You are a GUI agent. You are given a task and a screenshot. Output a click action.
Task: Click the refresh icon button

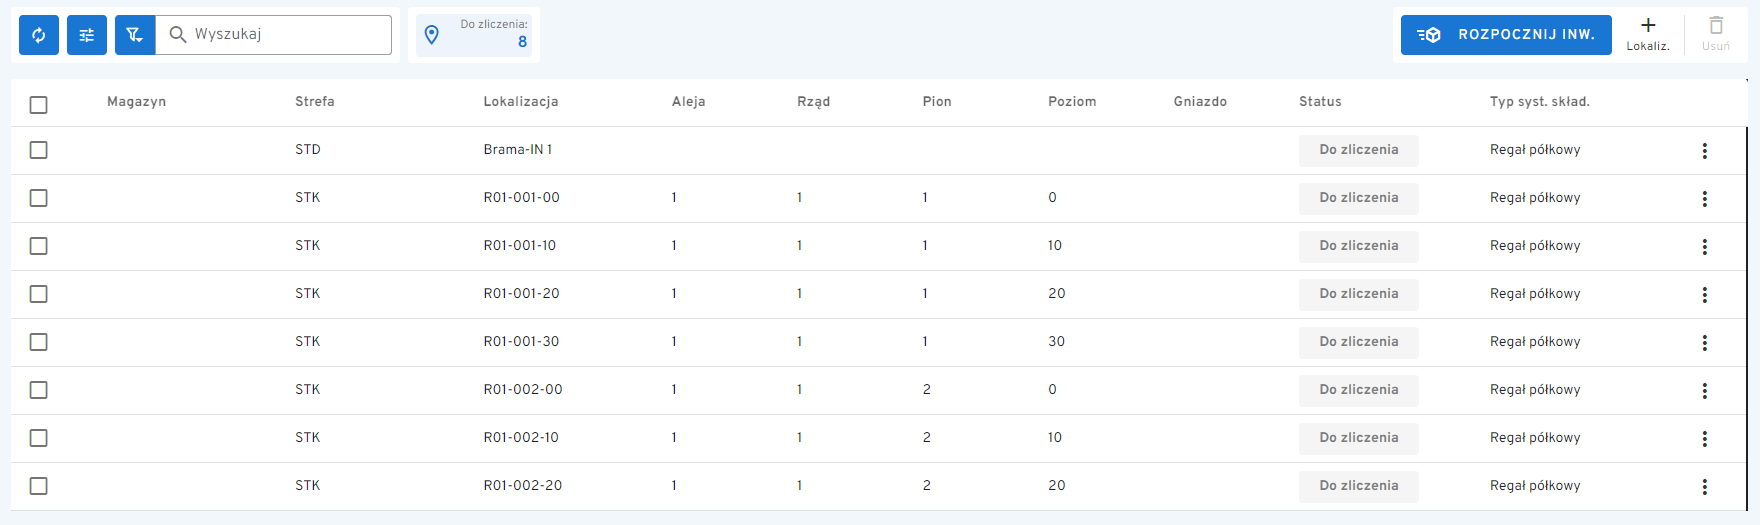click(x=39, y=35)
